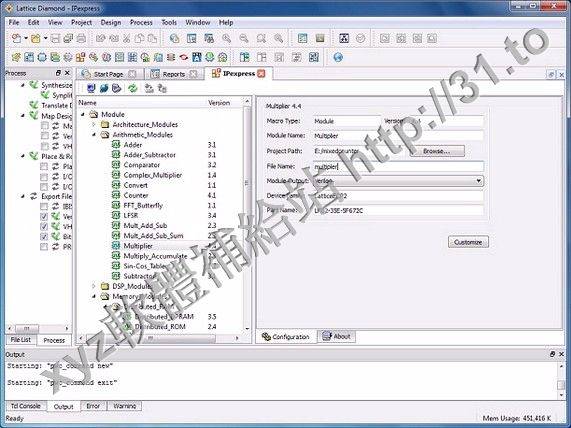Screen dimensions: 571x428
Task: Click the New file toolbar icon
Action: (16, 38)
